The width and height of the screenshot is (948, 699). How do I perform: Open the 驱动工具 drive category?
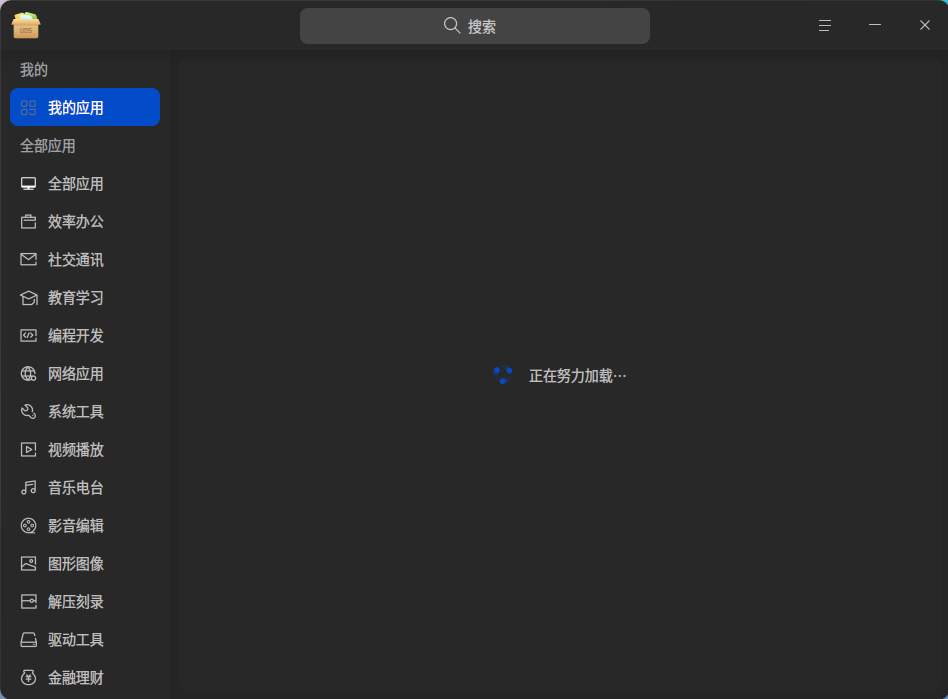(85, 640)
